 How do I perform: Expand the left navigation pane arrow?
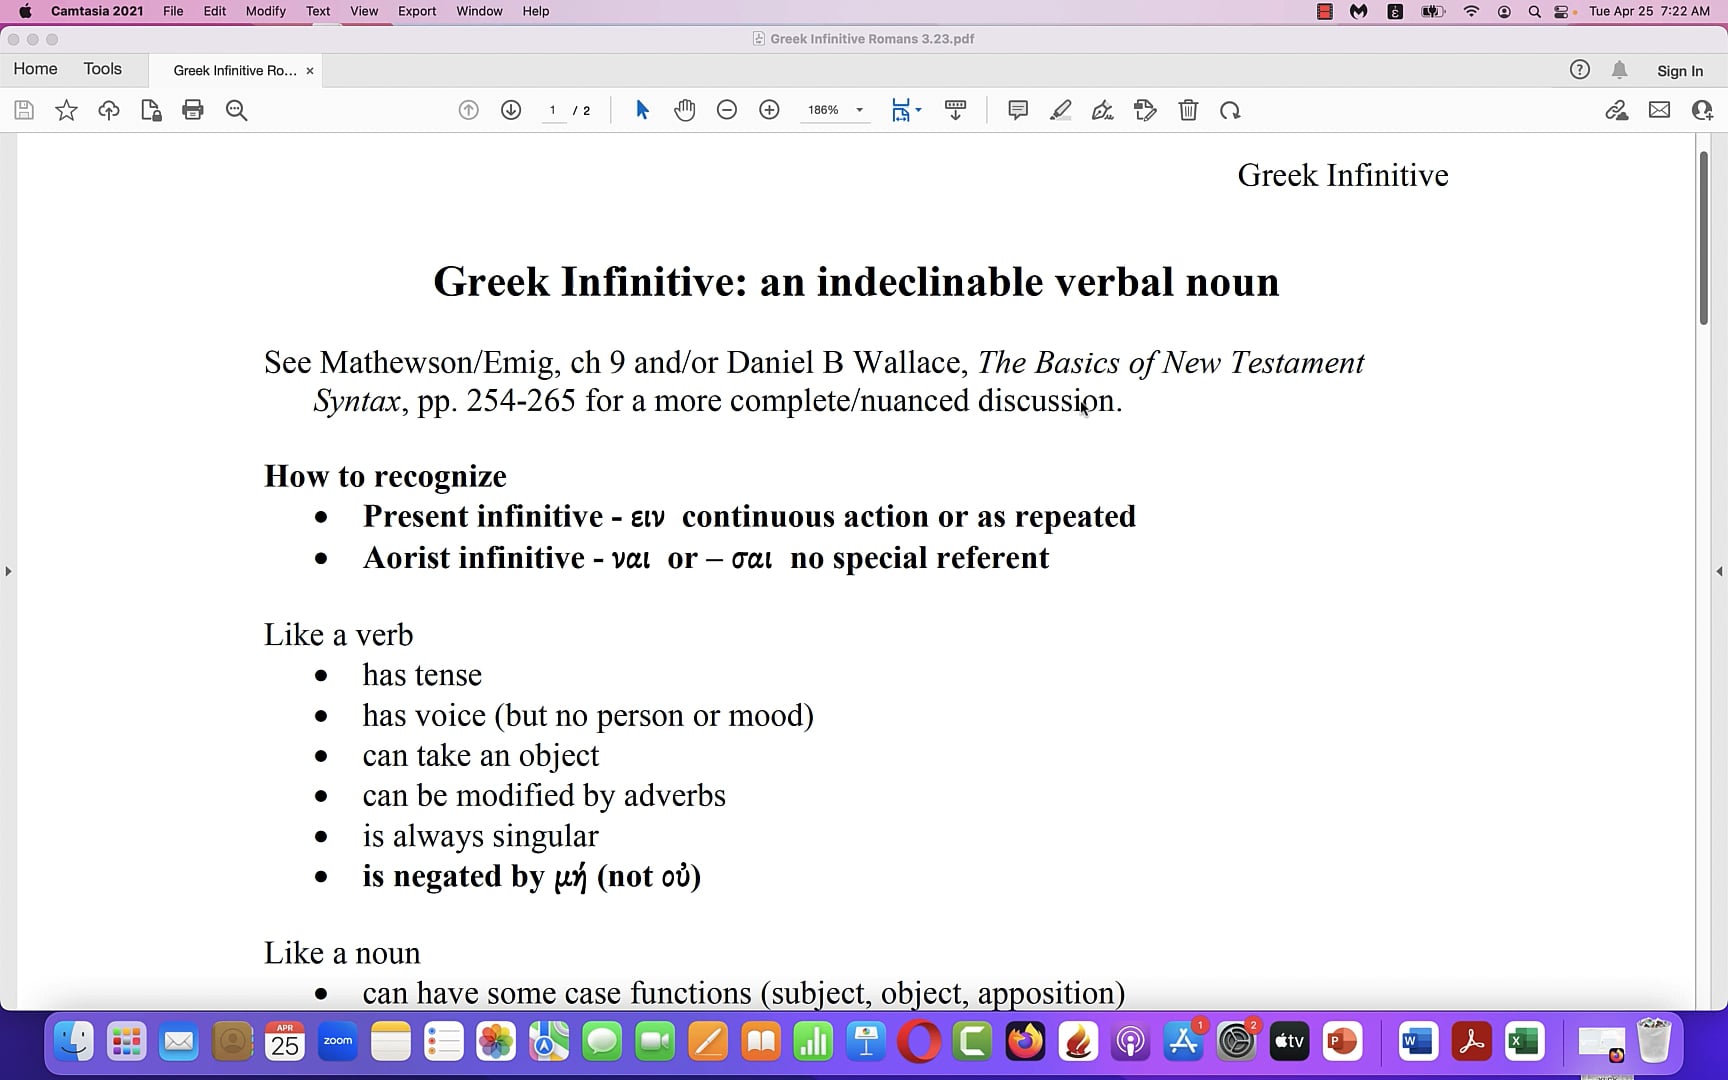pos(8,571)
